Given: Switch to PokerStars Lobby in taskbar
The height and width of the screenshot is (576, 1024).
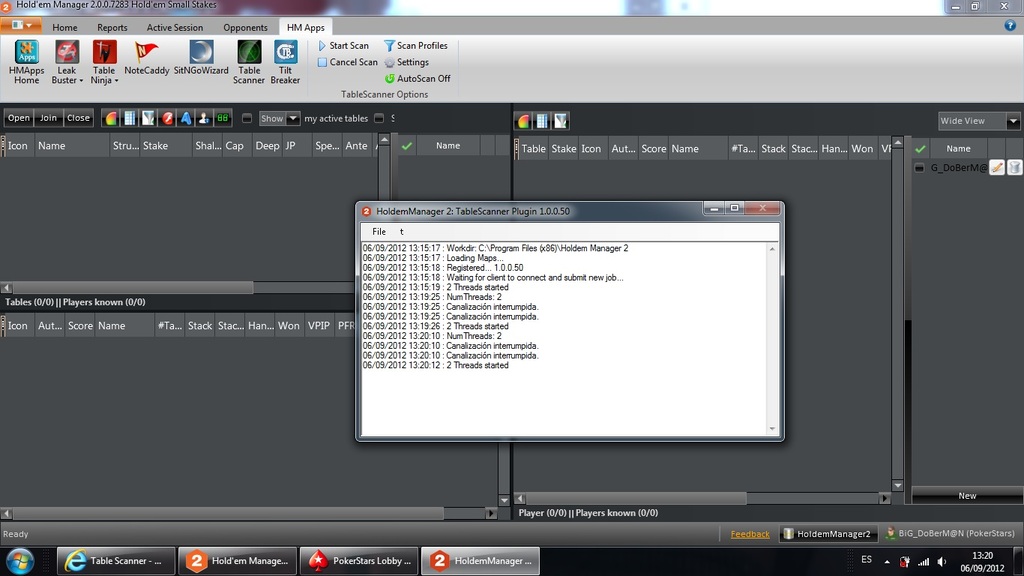Looking at the screenshot, I should pyautogui.click(x=359, y=561).
